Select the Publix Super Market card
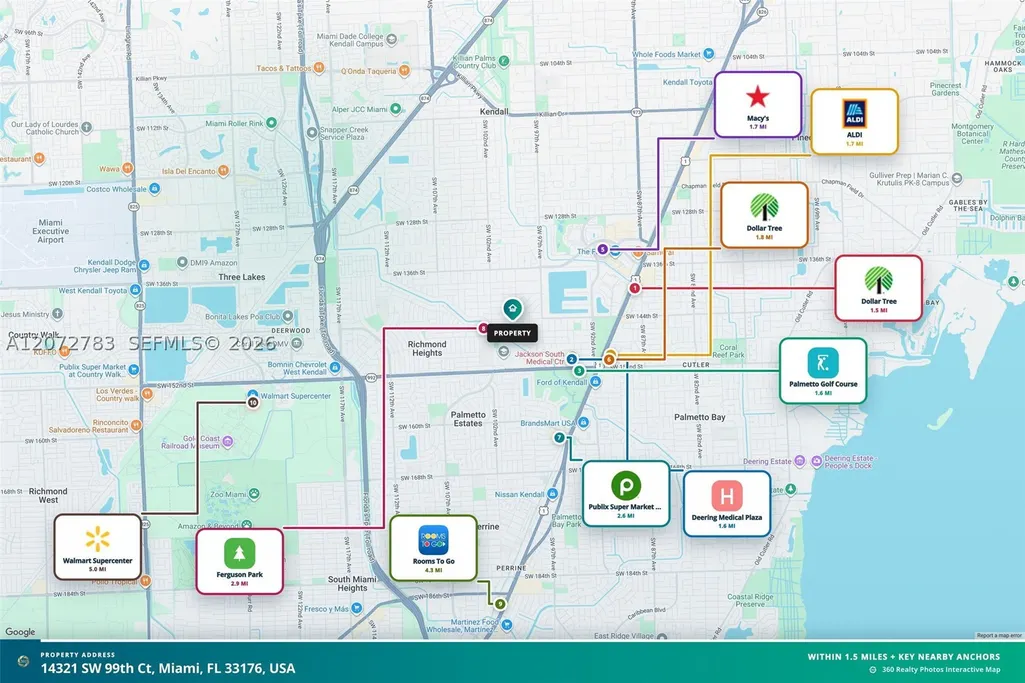Viewport: 1025px width, 683px height. (626, 493)
